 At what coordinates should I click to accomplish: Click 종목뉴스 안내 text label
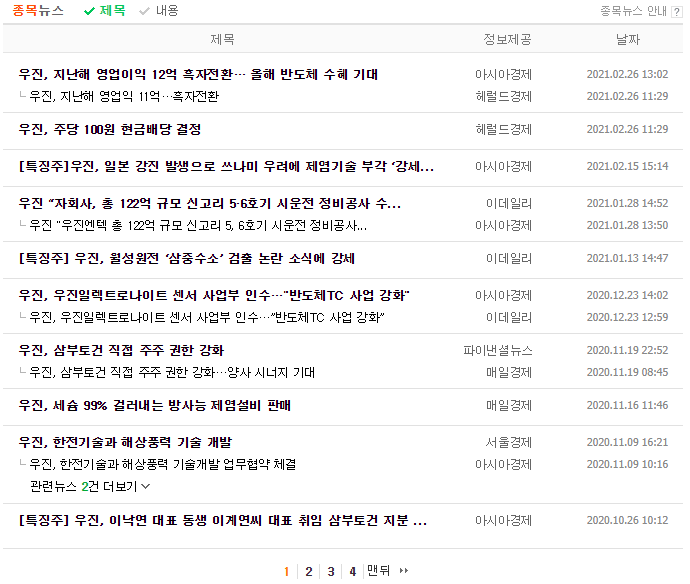(x=634, y=11)
